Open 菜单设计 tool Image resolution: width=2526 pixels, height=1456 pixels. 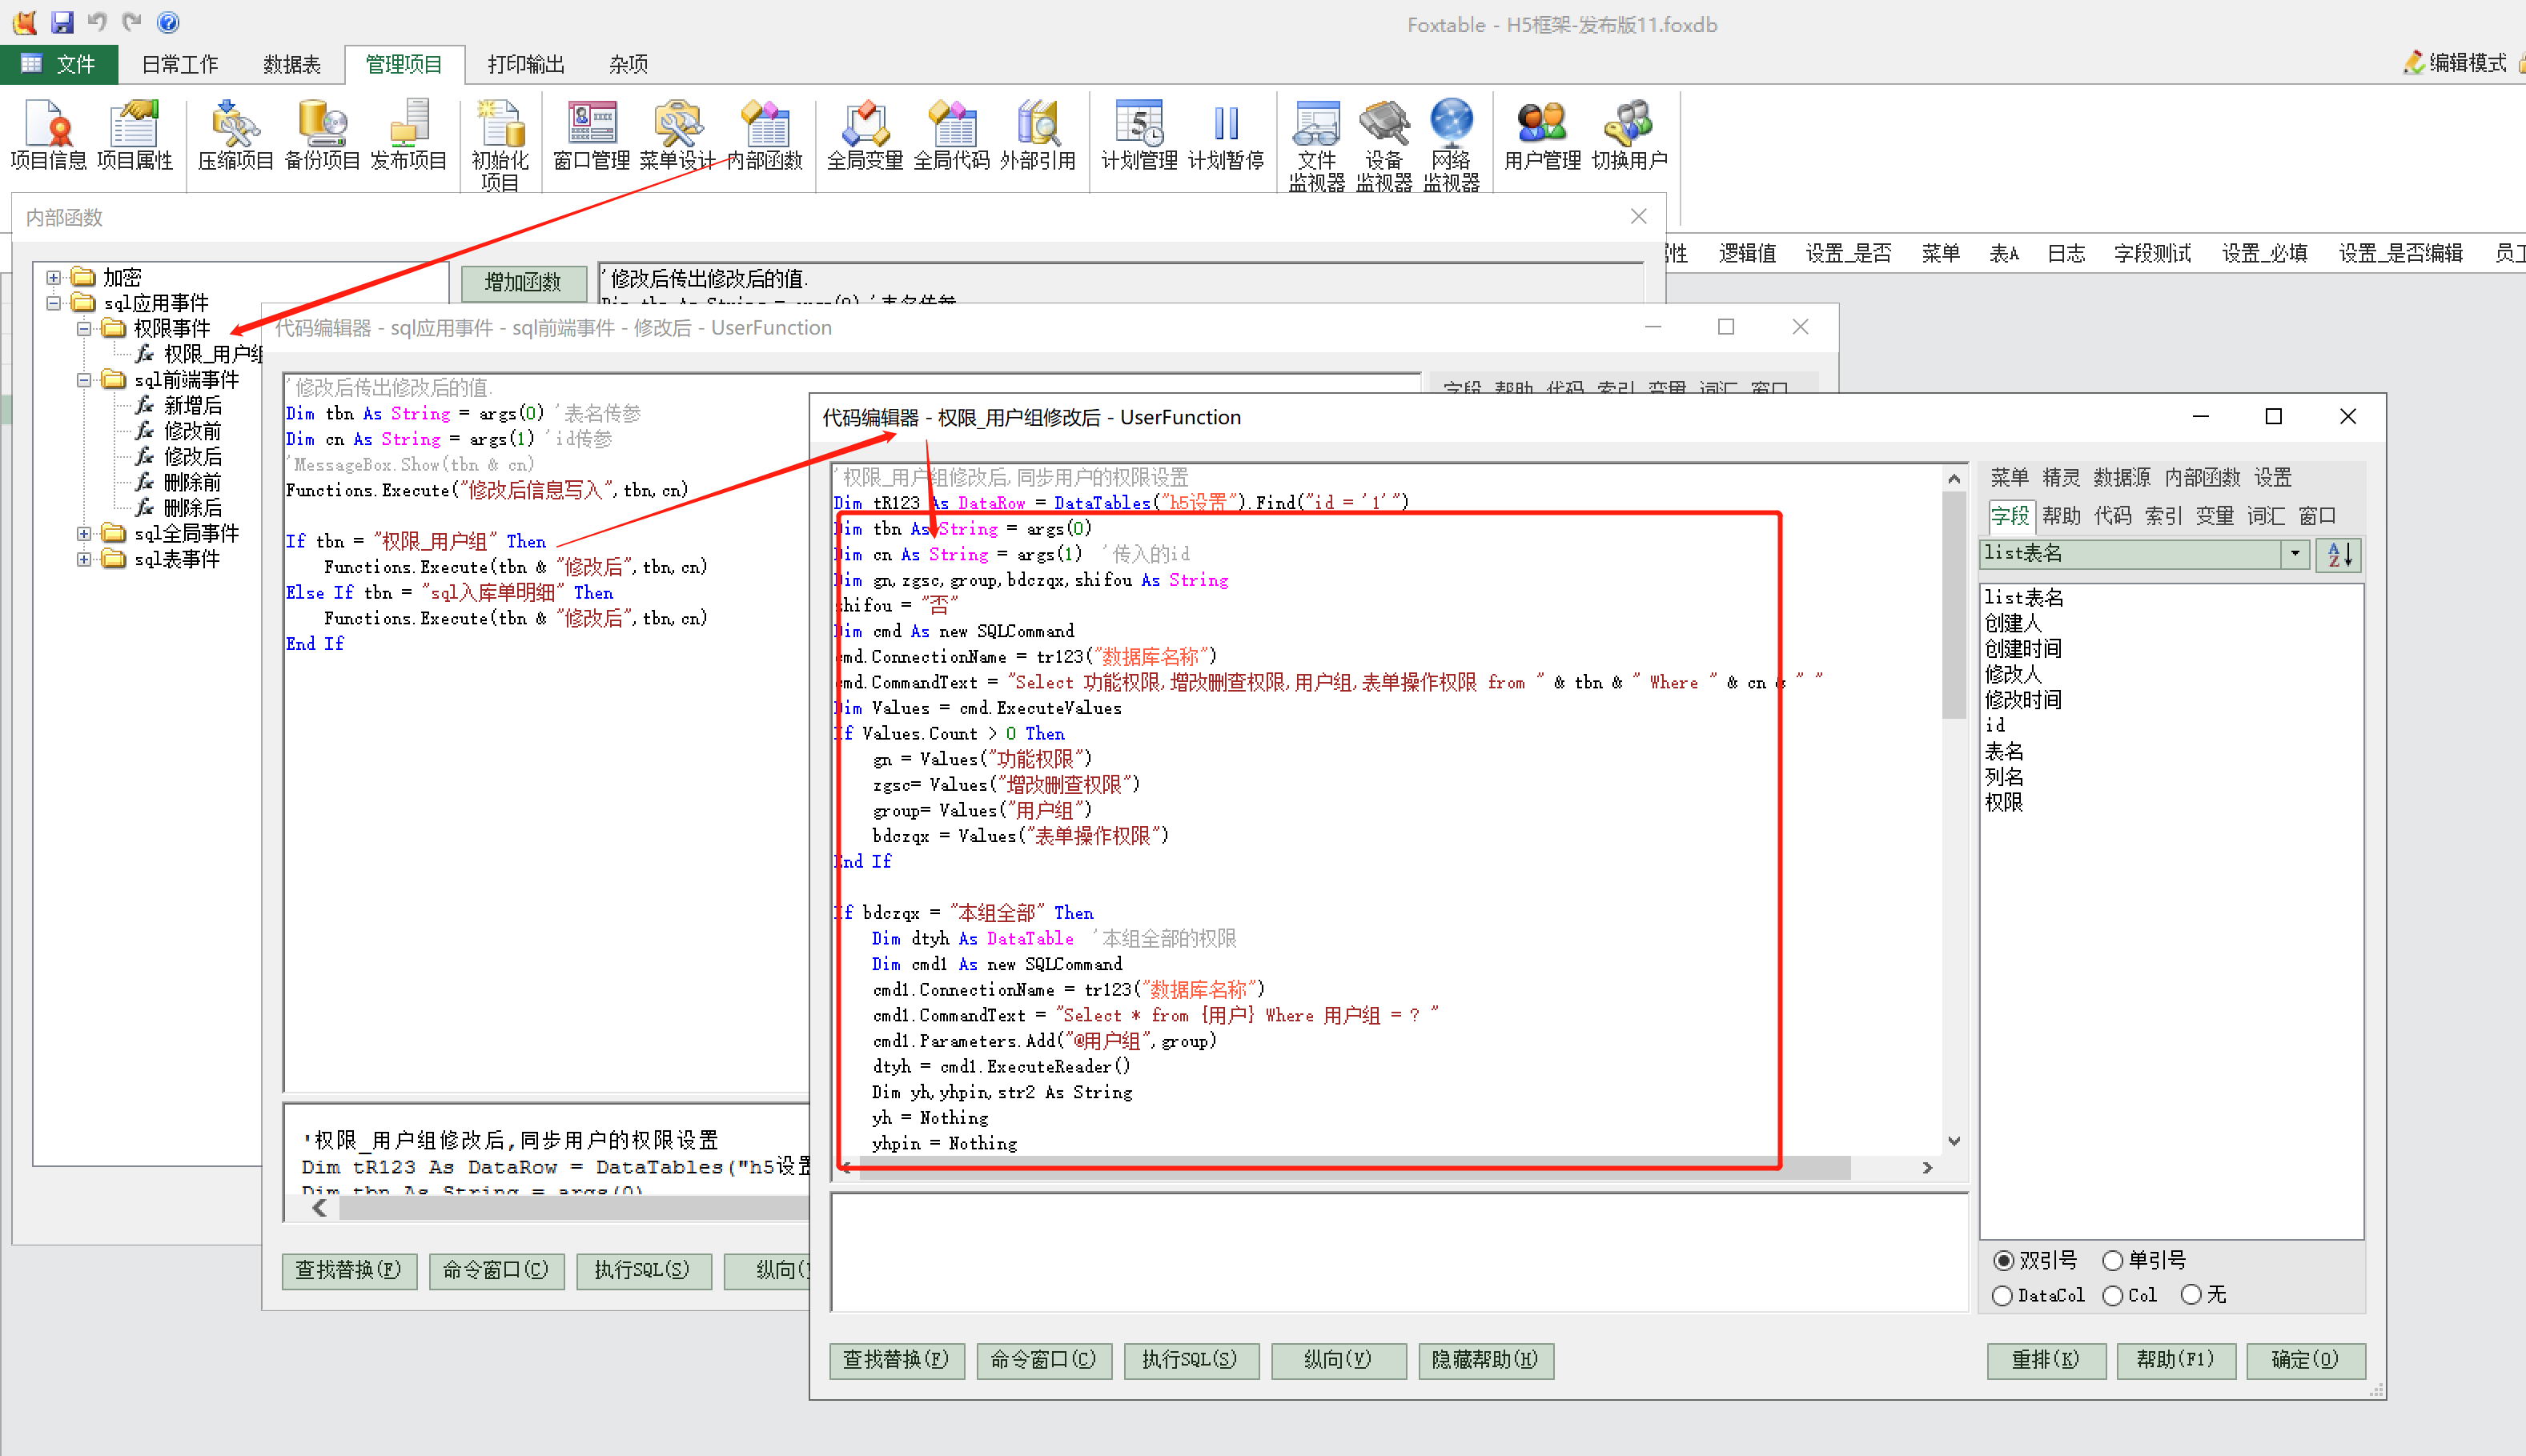click(677, 135)
